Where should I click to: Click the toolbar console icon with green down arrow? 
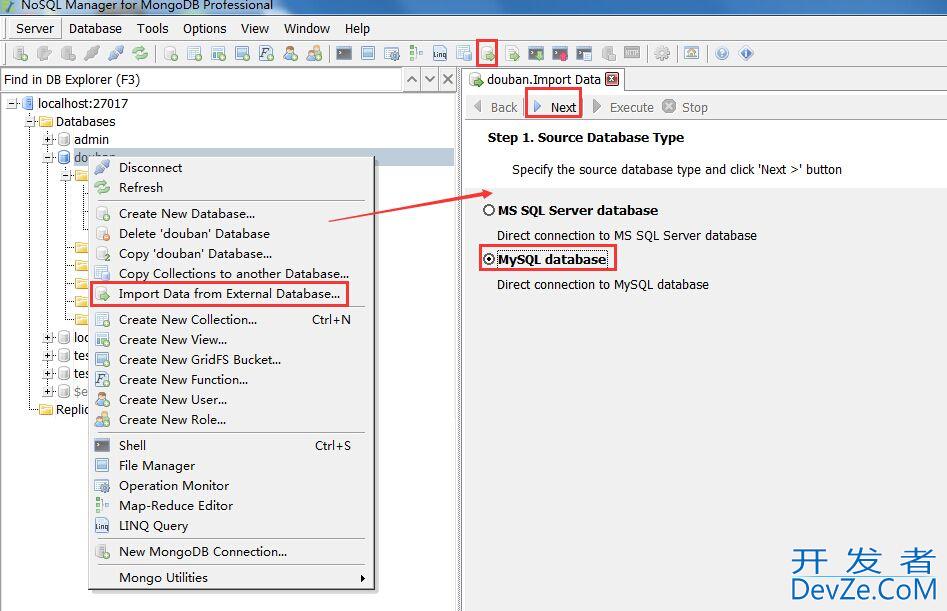(536, 54)
